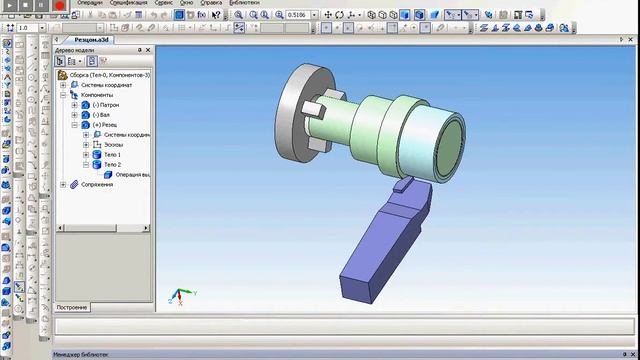Toggle shaded-with-edges display mode
This screenshot has height=360, width=640.
point(419,15)
